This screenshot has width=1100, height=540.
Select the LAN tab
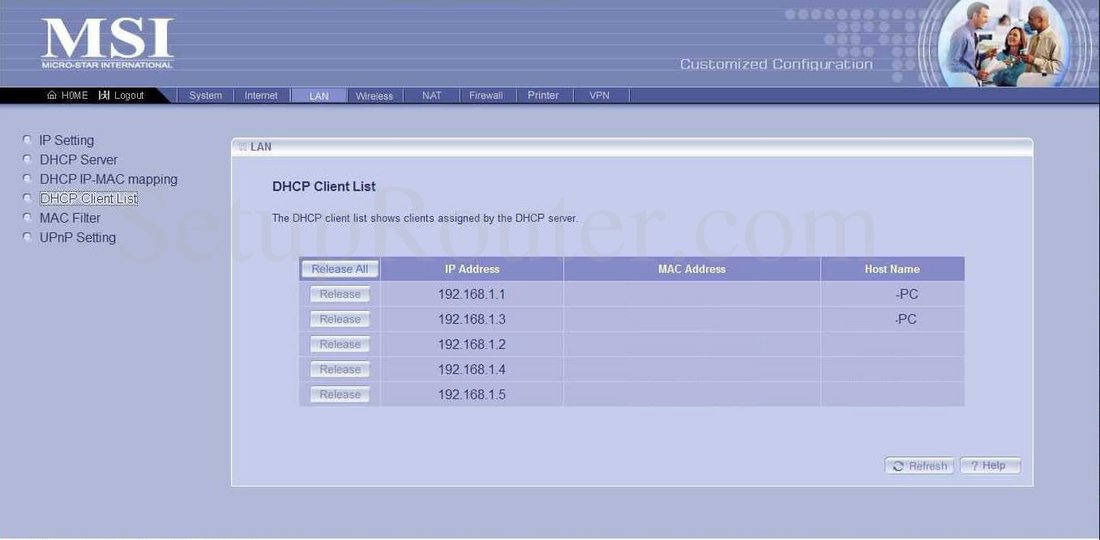tap(318, 95)
